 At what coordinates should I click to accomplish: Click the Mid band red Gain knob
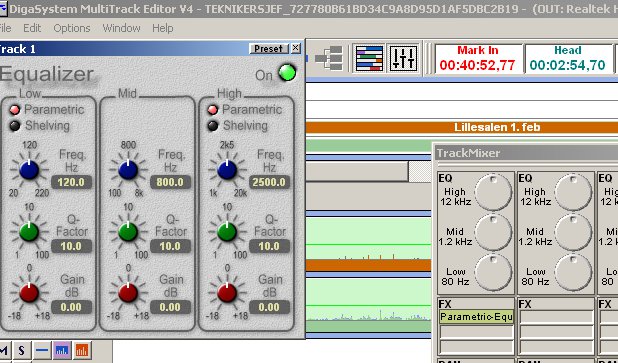pyautogui.click(x=128, y=293)
